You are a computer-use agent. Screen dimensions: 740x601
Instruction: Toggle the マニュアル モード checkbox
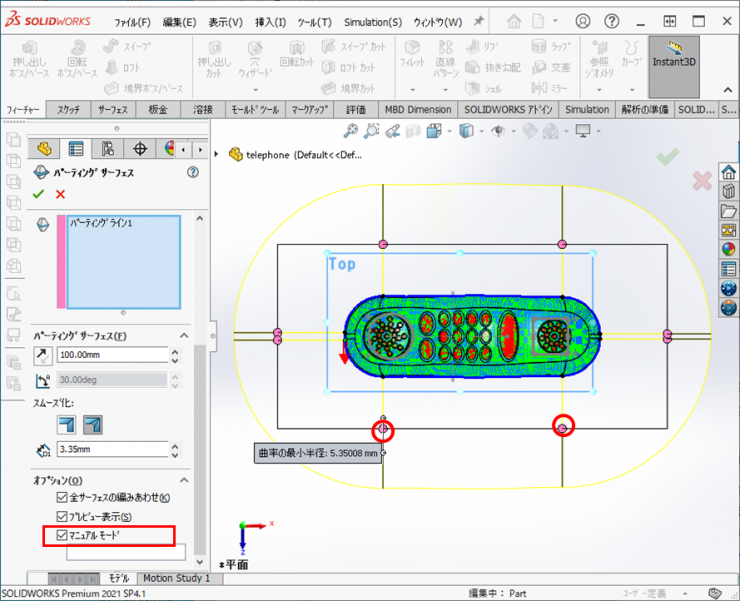point(60,535)
